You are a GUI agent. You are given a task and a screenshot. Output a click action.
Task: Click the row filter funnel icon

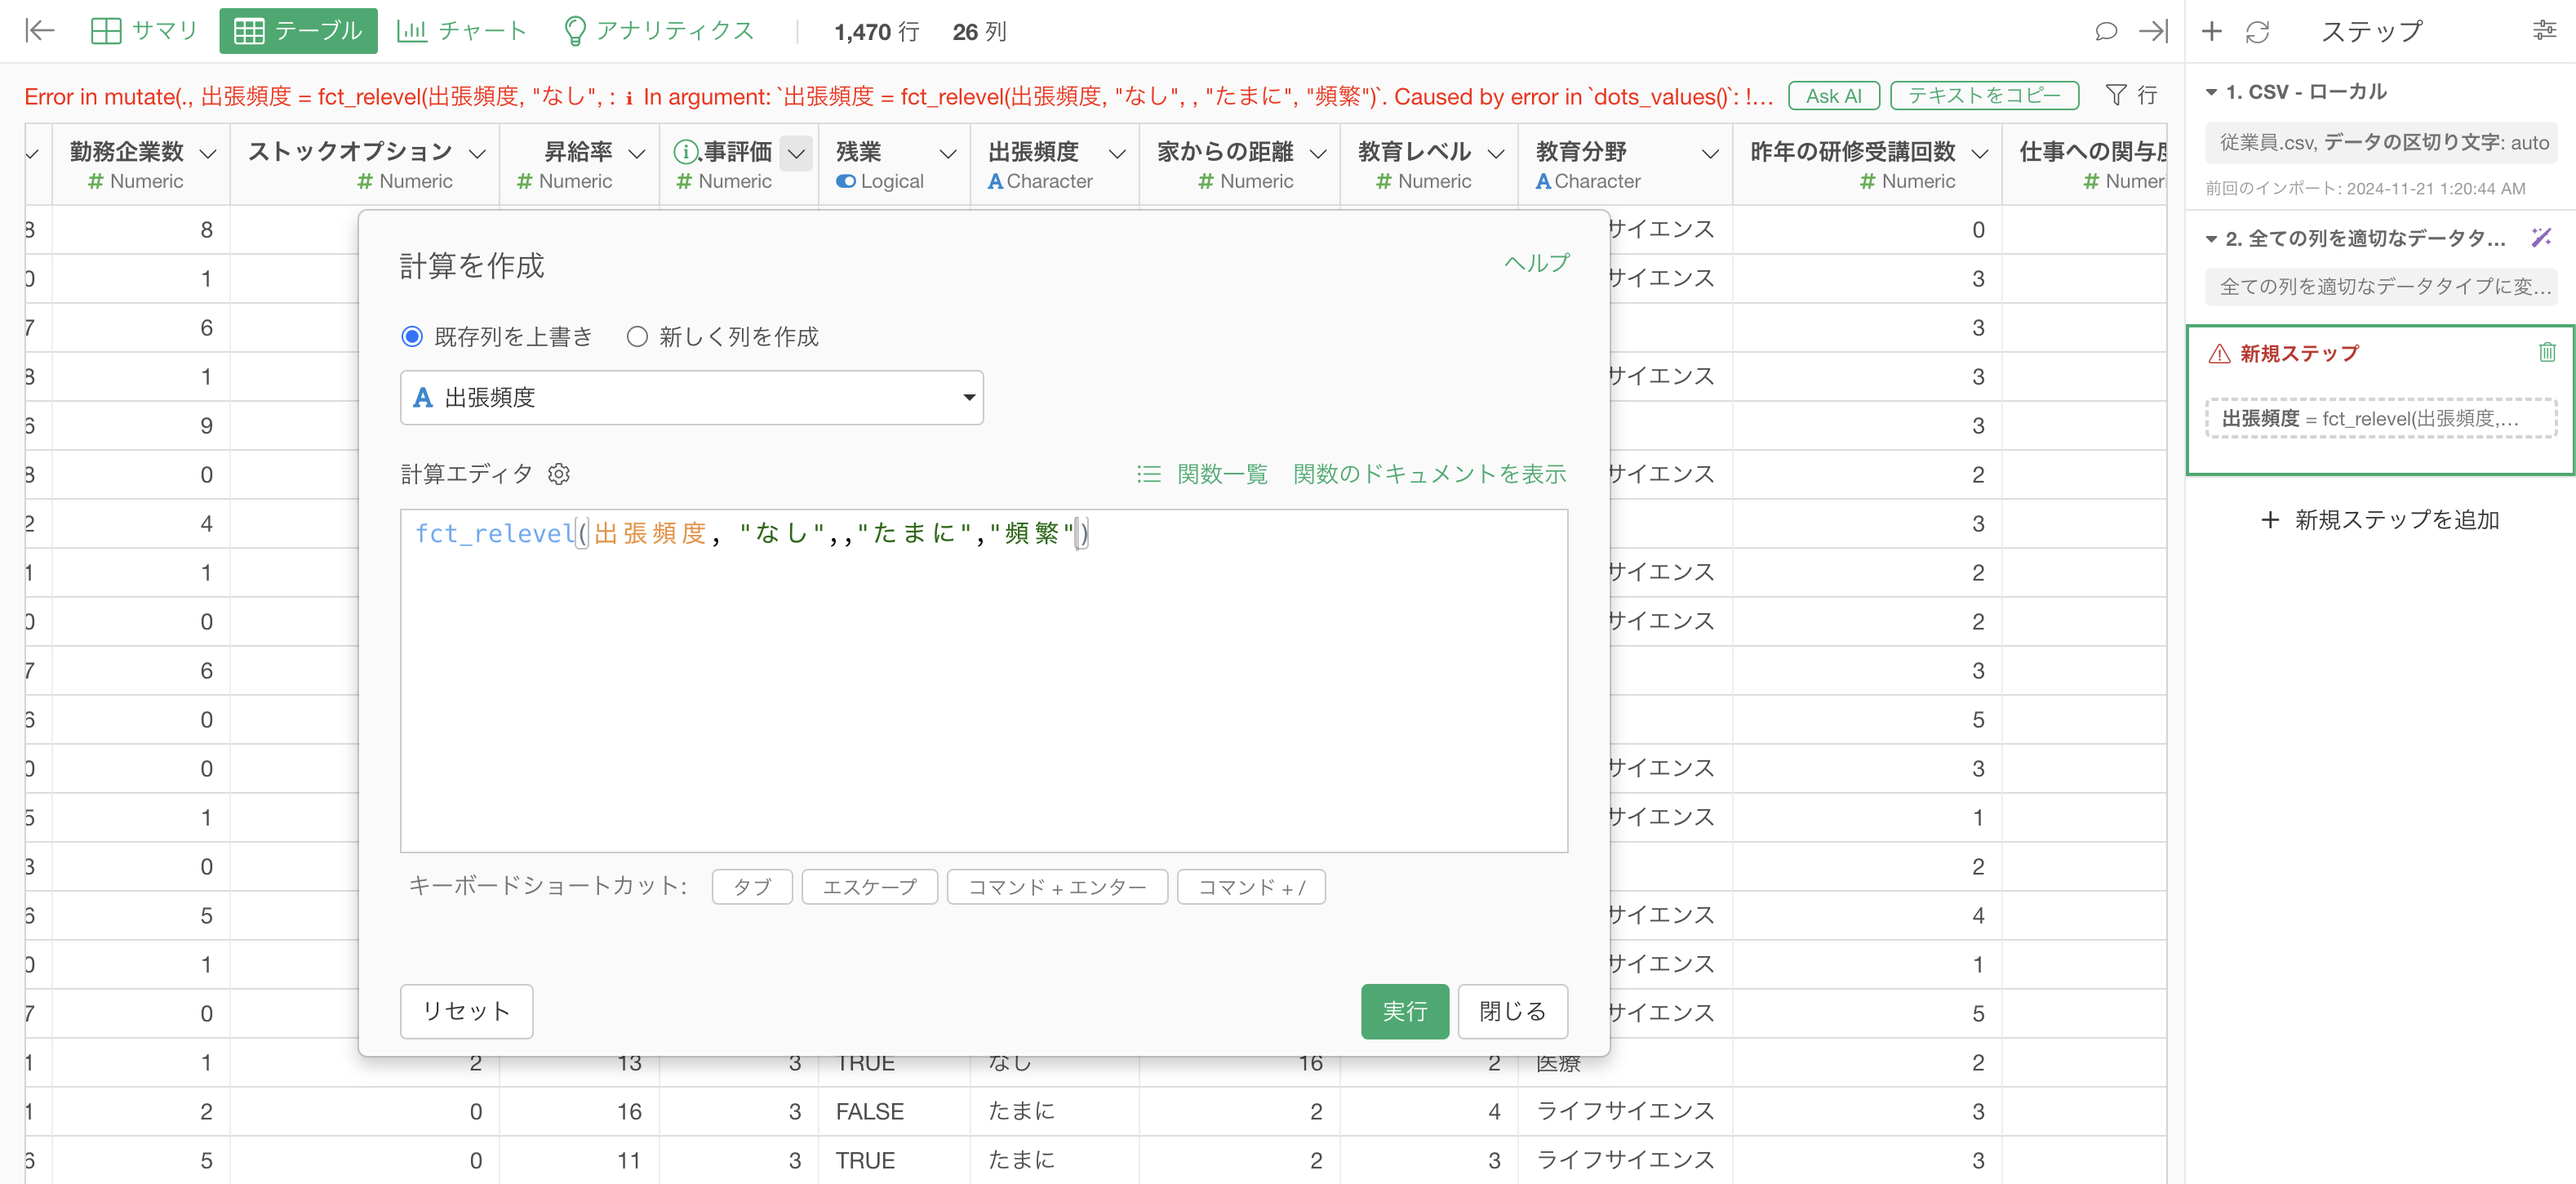tap(2116, 95)
